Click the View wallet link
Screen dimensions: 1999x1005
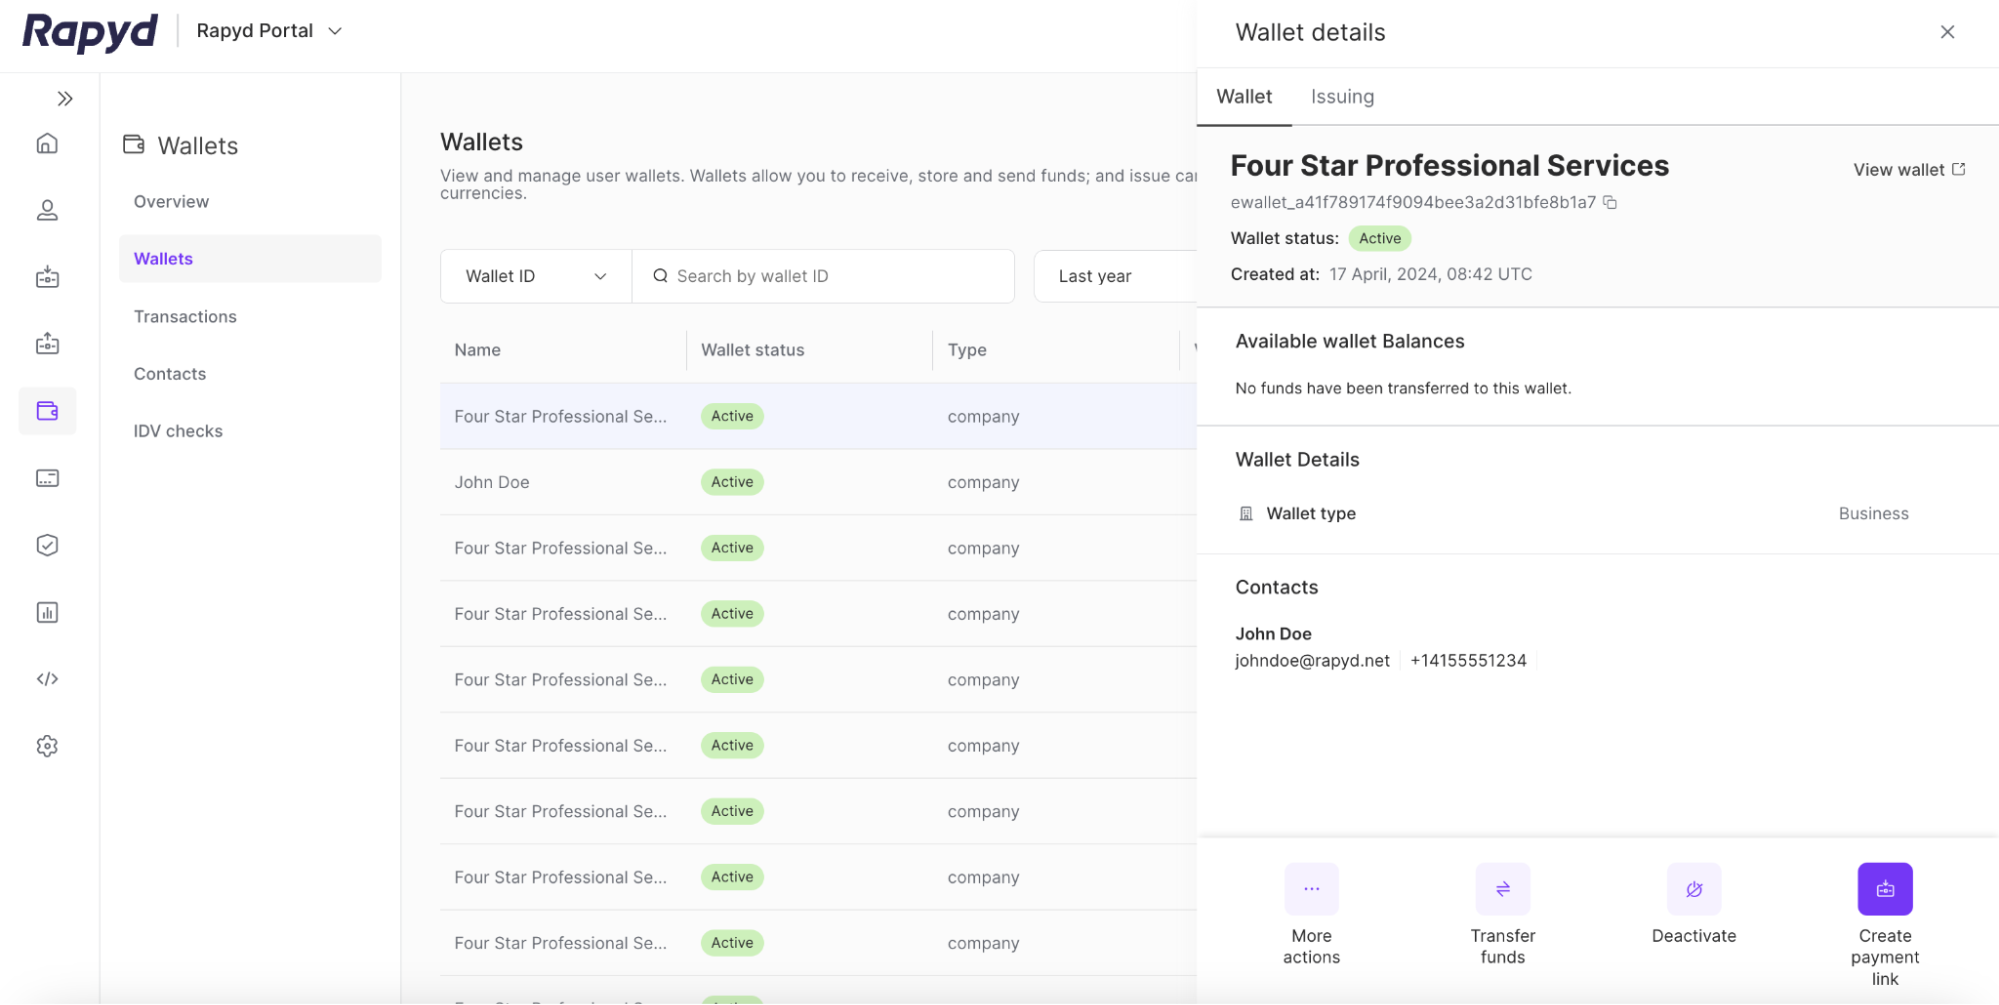[1908, 170]
